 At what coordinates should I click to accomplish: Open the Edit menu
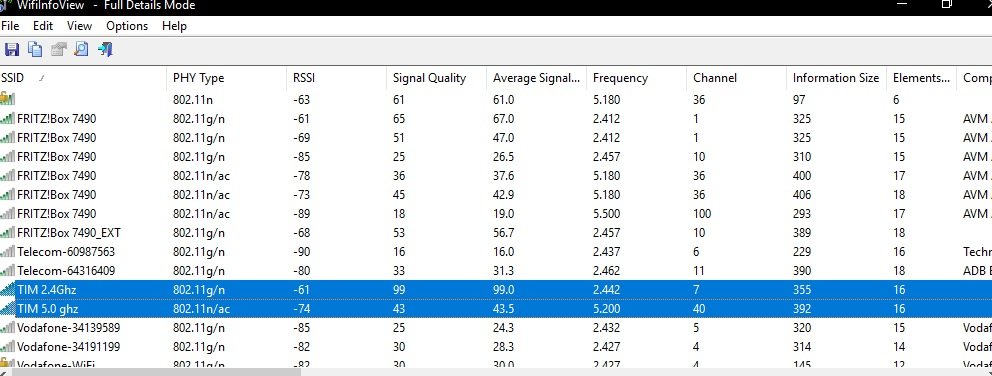43,26
